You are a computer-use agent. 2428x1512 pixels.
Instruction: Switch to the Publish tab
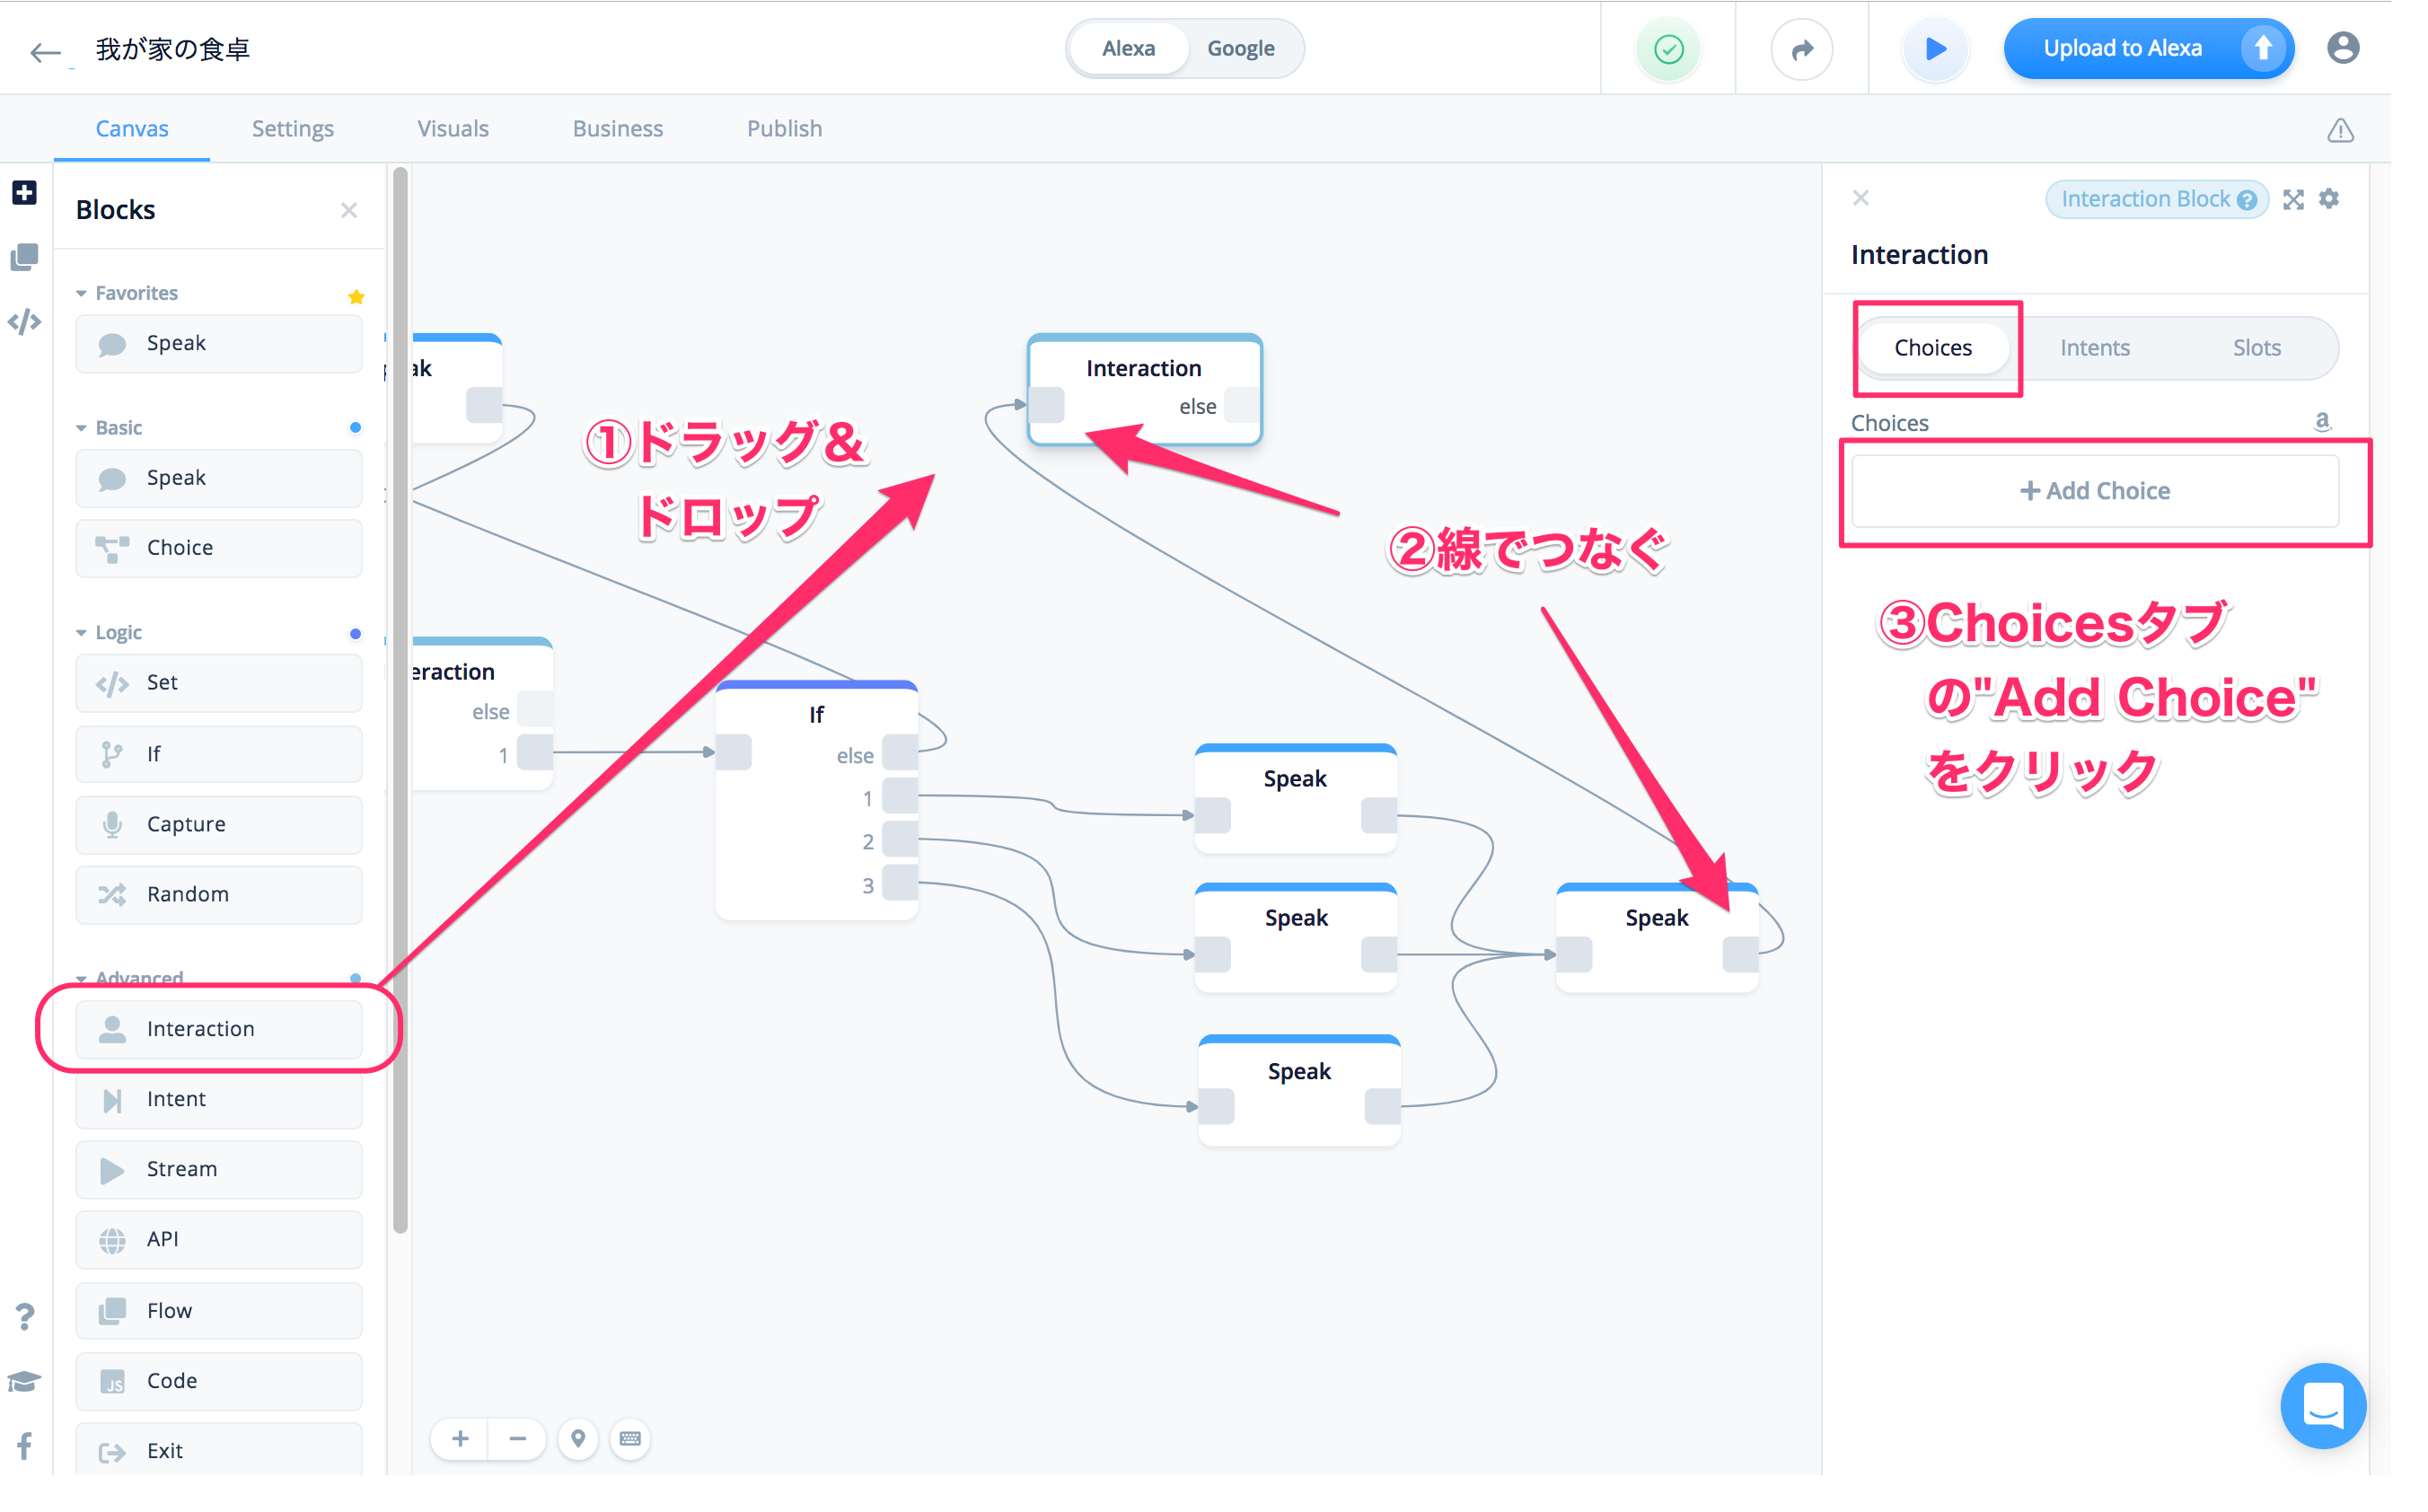coord(784,128)
